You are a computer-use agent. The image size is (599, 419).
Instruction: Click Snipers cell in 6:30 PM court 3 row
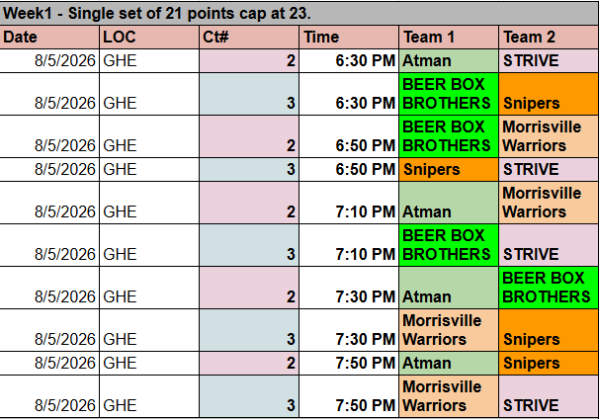pyautogui.click(x=548, y=94)
